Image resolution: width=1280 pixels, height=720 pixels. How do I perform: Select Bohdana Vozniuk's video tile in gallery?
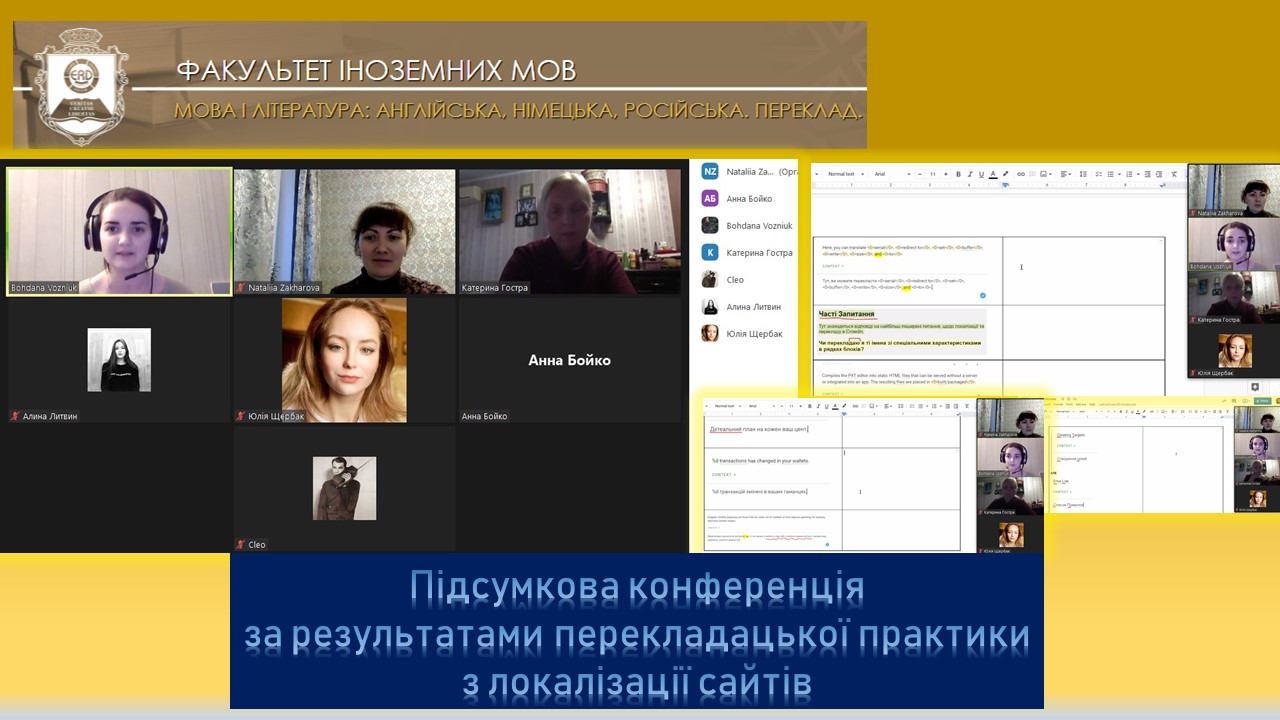(x=119, y=231)
